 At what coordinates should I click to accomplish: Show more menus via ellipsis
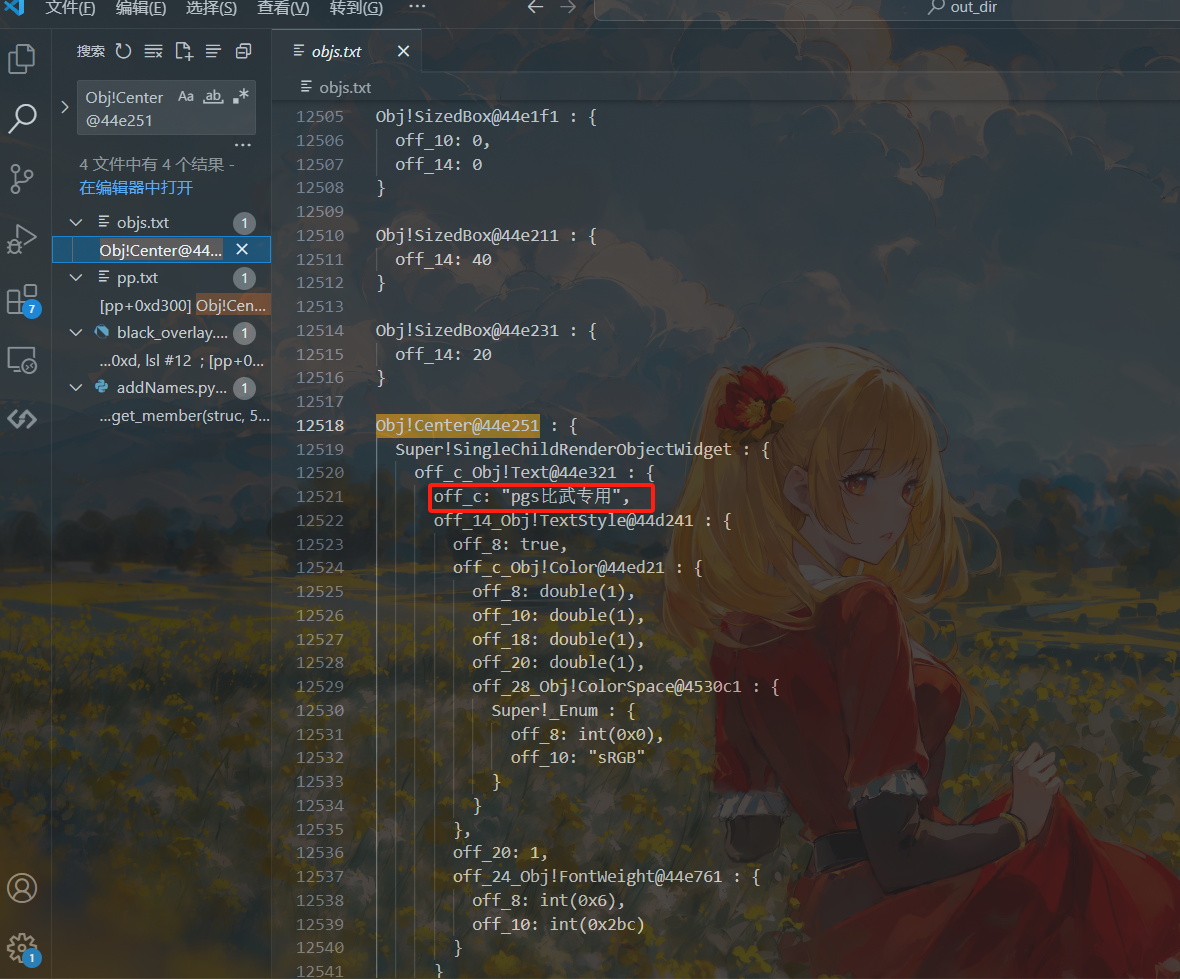[x=417, y=7]
